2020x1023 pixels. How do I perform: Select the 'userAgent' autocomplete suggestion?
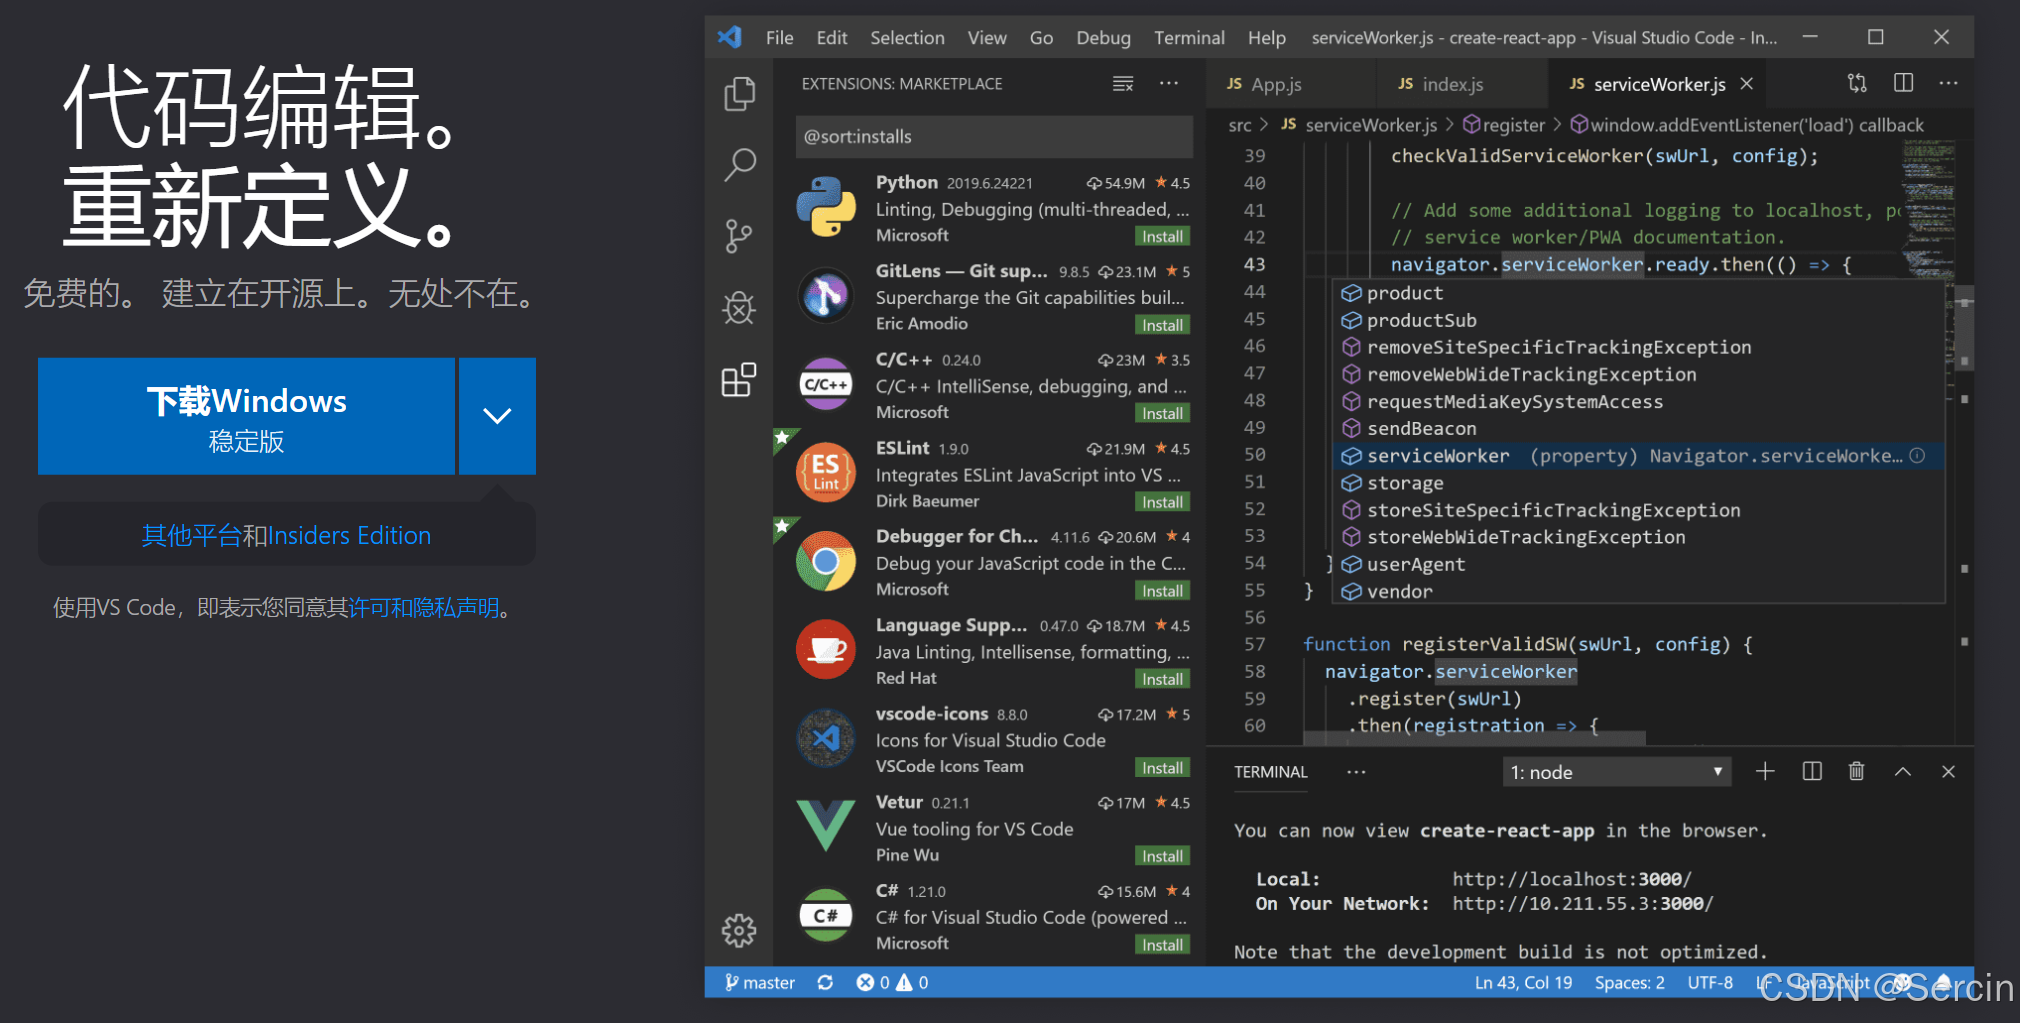click(x=1640, y=564)
